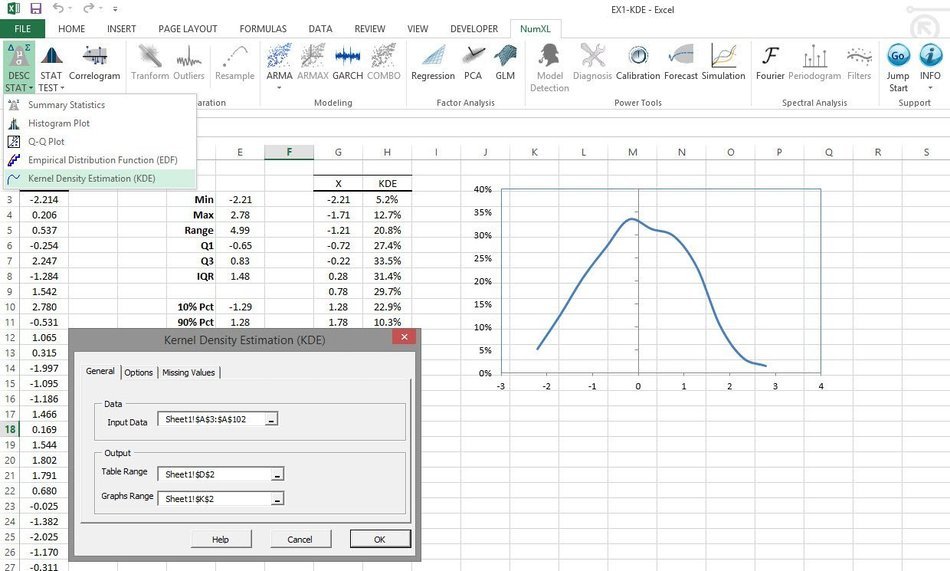Click Cancel in the KDE dialog
950x571 pixels.
pos(300,539)
